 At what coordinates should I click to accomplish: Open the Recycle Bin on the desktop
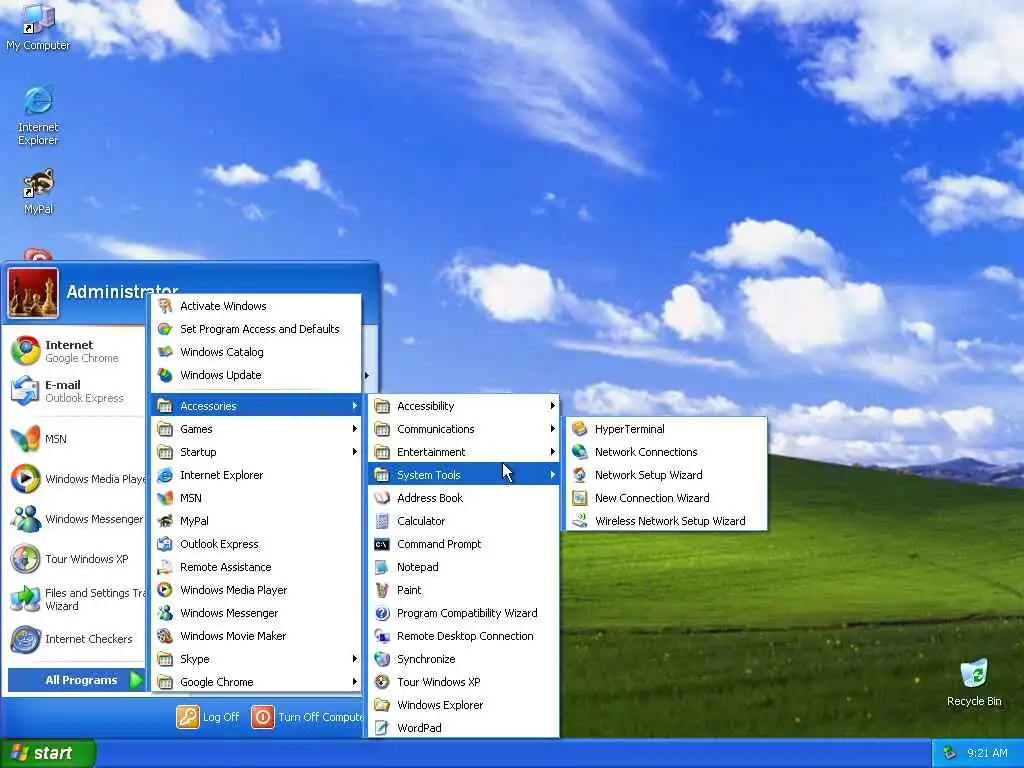(x=974, y=683)
